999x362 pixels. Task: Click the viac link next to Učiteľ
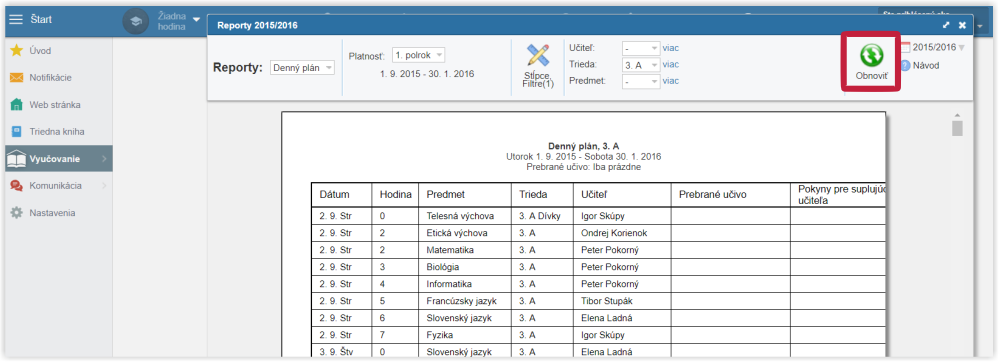click(x=671, y=48)
